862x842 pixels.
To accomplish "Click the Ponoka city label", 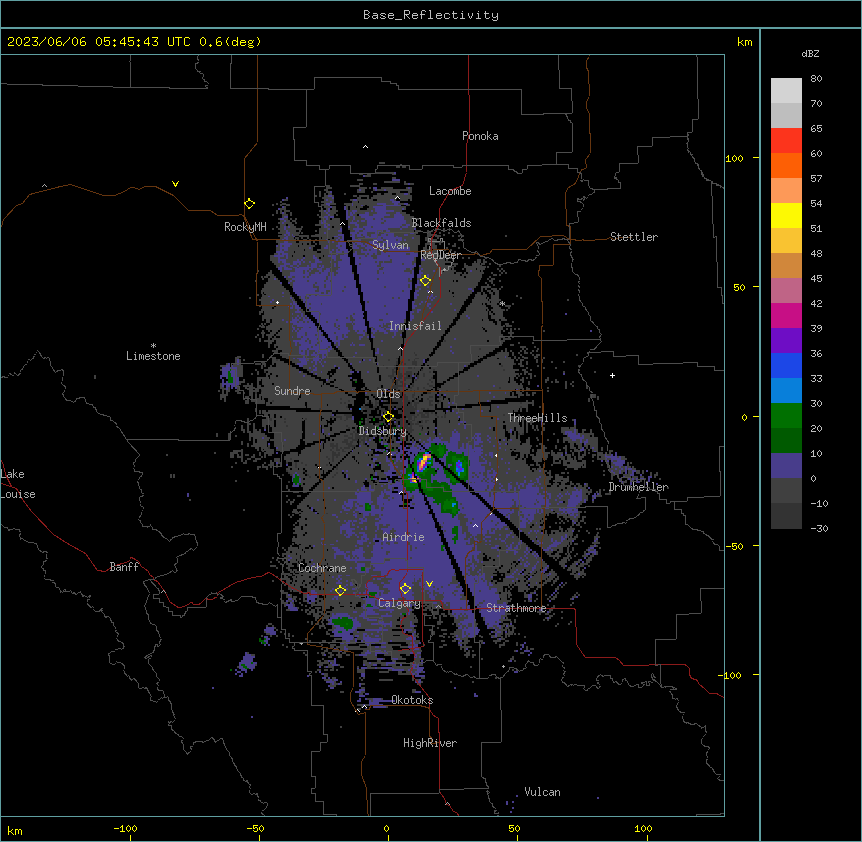I will 480,136.
